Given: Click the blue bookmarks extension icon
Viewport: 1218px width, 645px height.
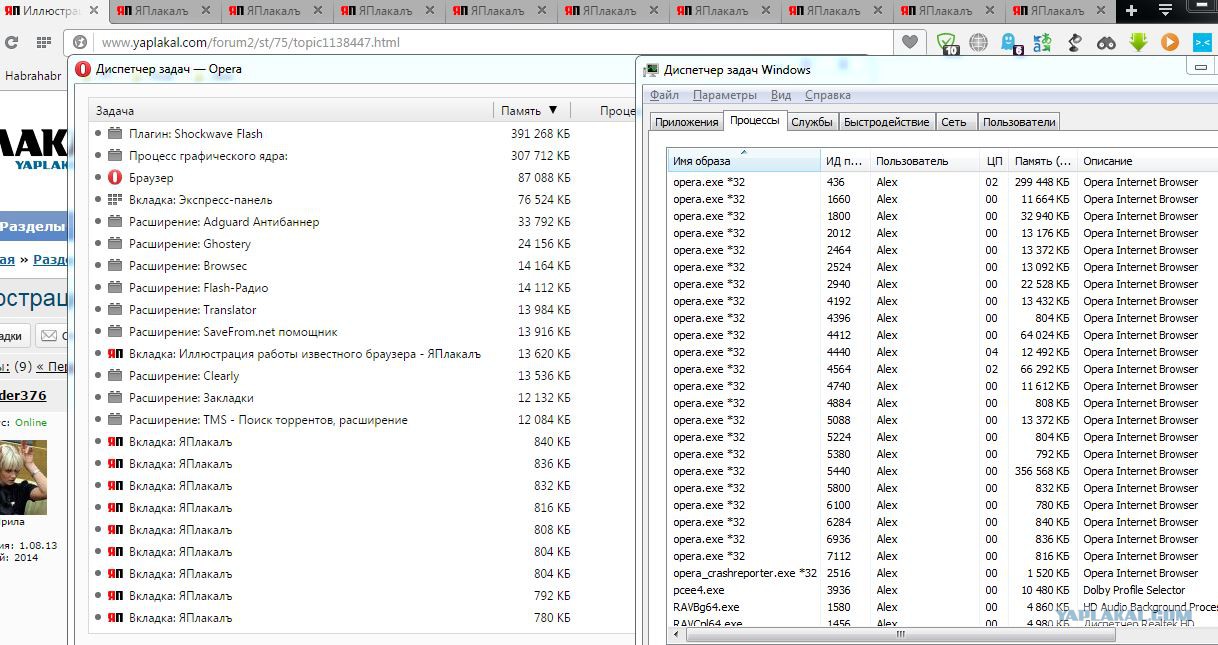Looking at the screenshot, I should (1202, 42).
